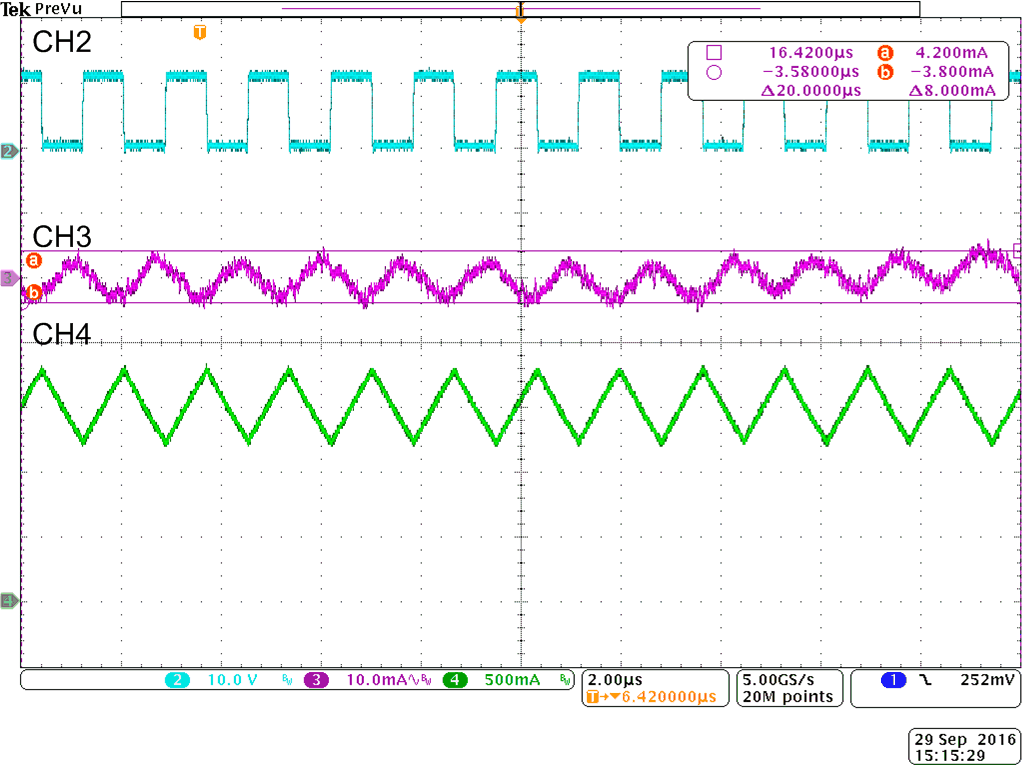Click the bandwidth symbol next to 10.0 V readout
The height and width of the screenshot is (767, 1024).
(286, 680)
